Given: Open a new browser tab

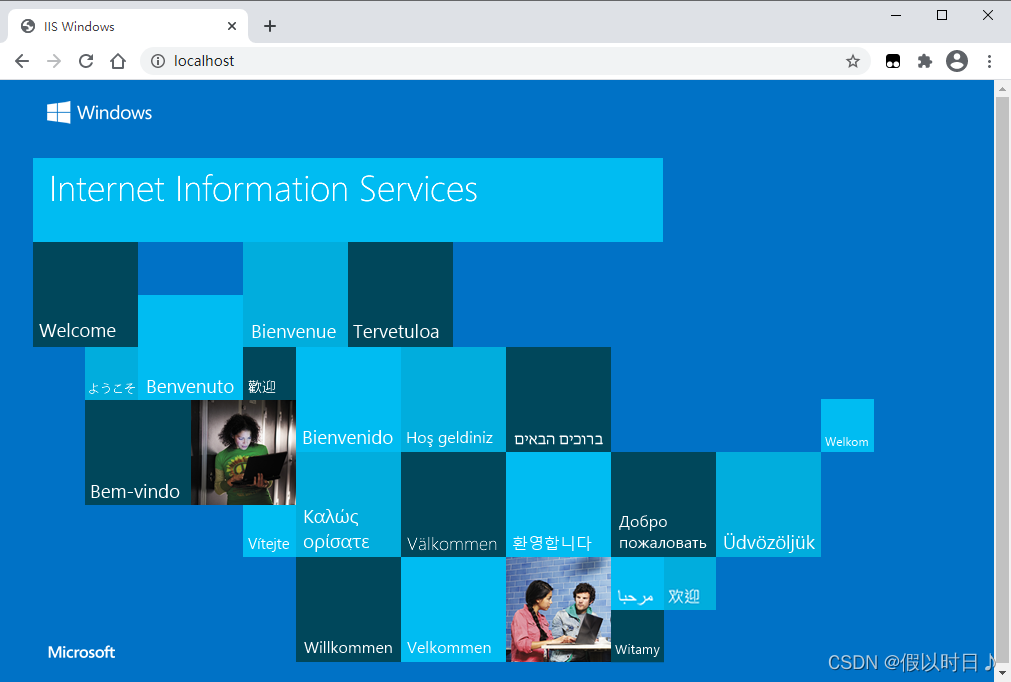Looking at the screenshot, I should (270, 26).
